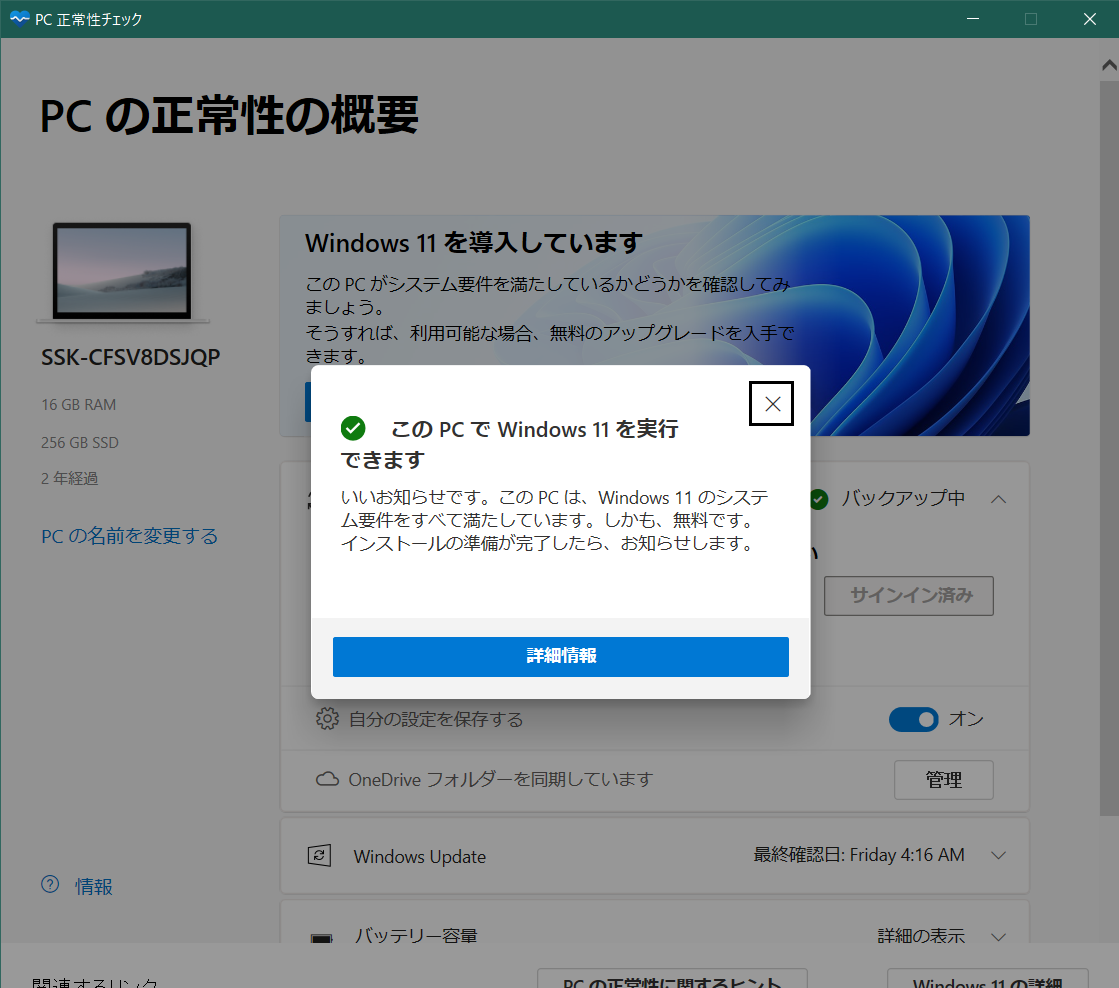
Task: Click the Windows Update sync icon
Action: pyautogui.click(x=319, y=855)
